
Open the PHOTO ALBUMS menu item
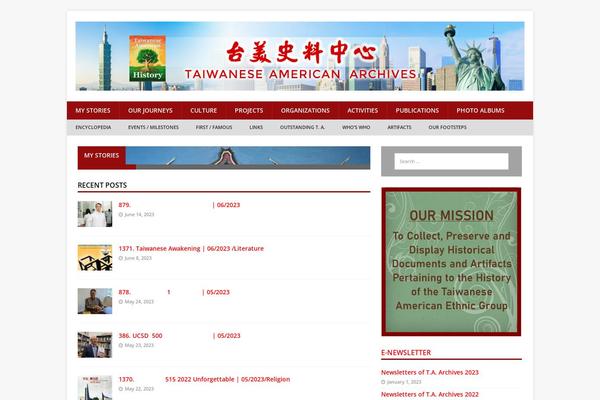pos(480,110)
